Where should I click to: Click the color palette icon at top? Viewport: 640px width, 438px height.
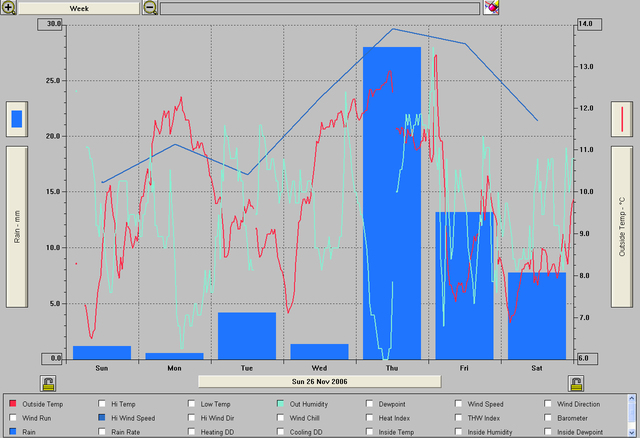(x=491, y=8)
